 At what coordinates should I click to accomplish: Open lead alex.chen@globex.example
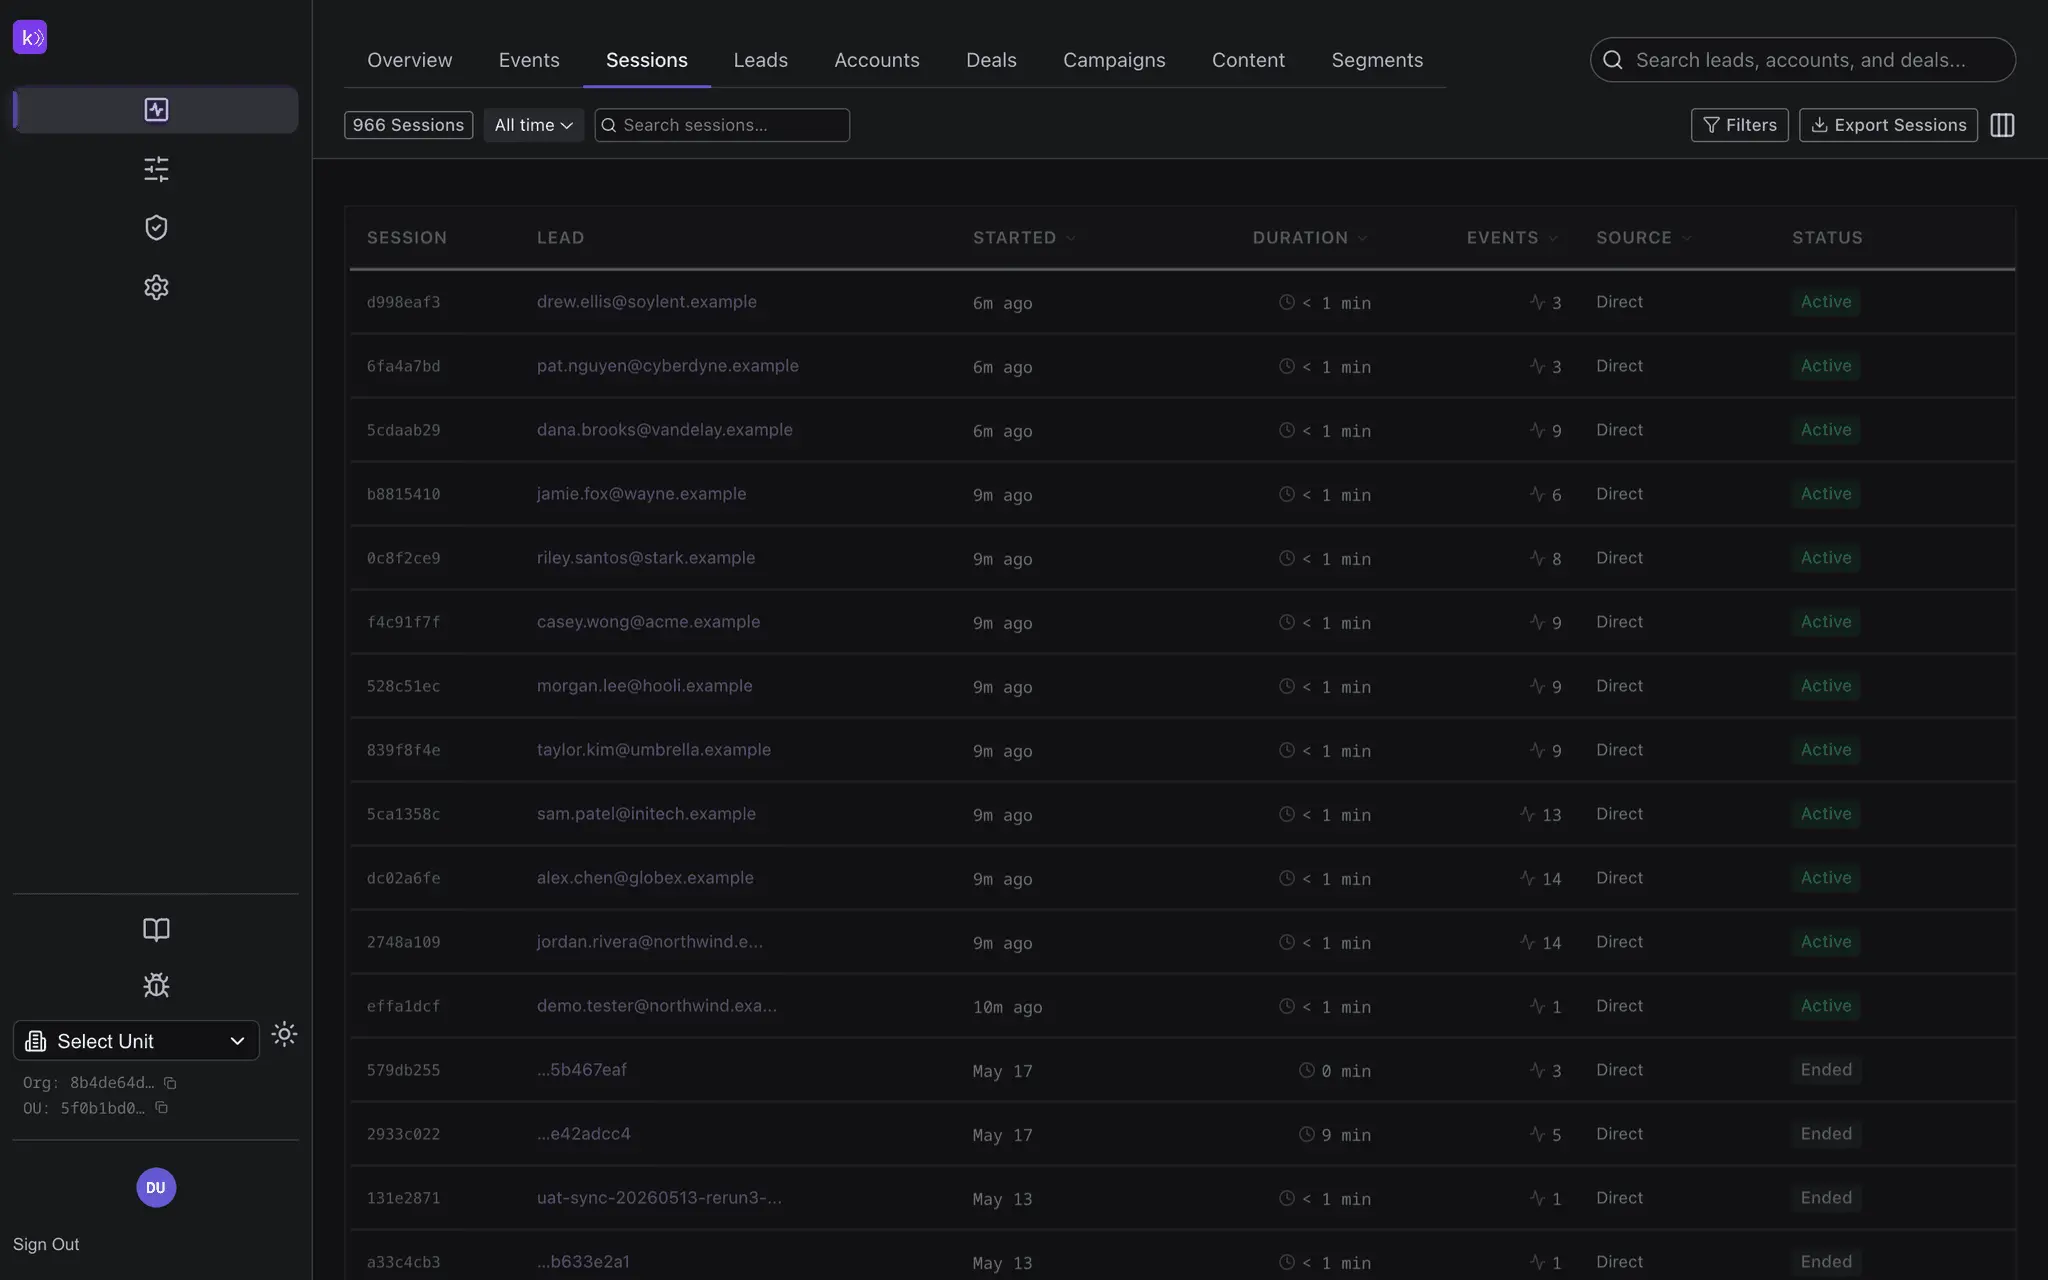coord(645,878)
